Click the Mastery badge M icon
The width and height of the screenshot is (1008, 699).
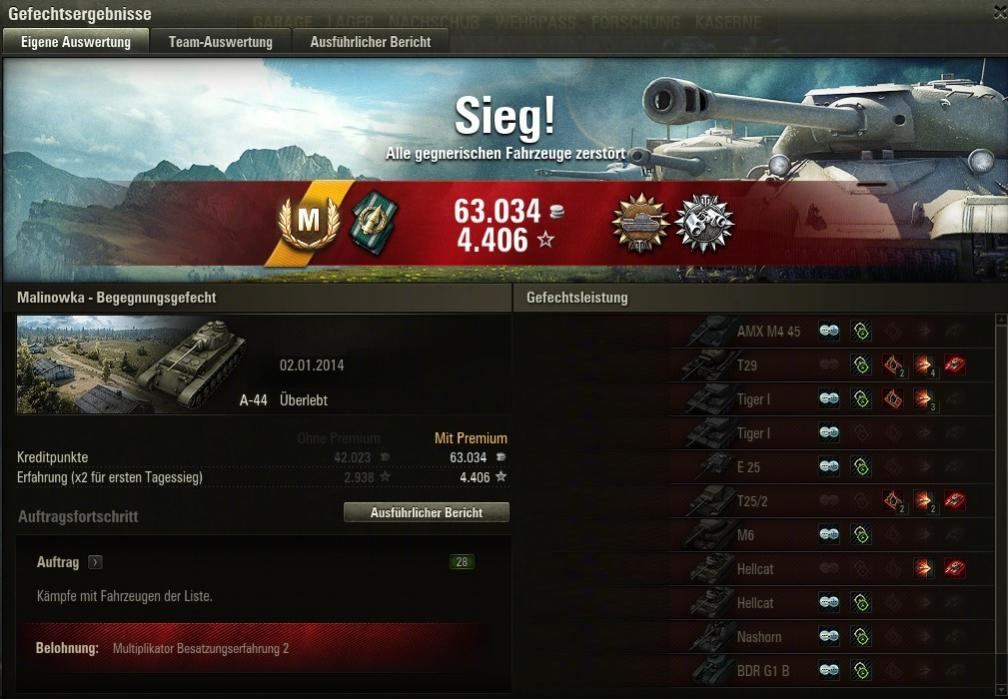309,222
